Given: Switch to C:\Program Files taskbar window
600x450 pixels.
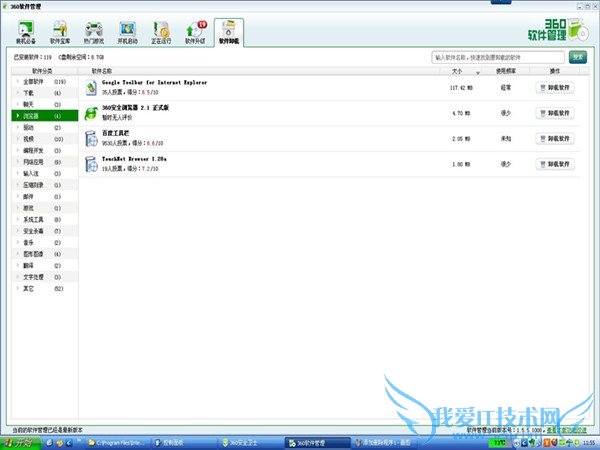Looking at the screenshot, I should click(116, 443).
